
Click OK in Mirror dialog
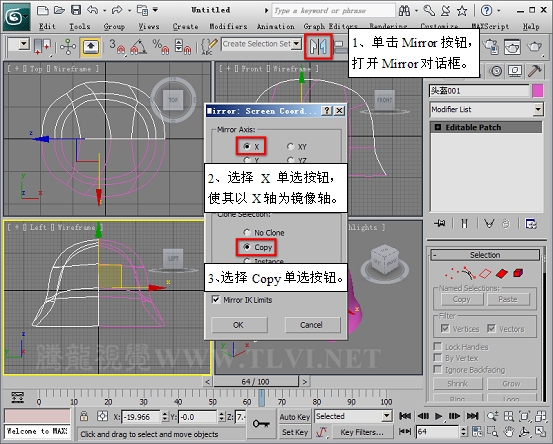[239, 325]
